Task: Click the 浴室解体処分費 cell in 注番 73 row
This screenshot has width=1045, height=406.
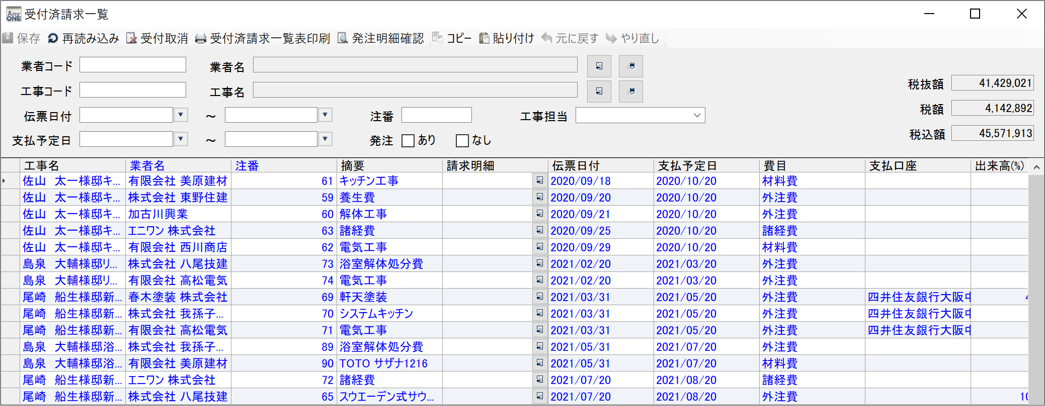Action: pyautogui.click(x=389, y=264)
